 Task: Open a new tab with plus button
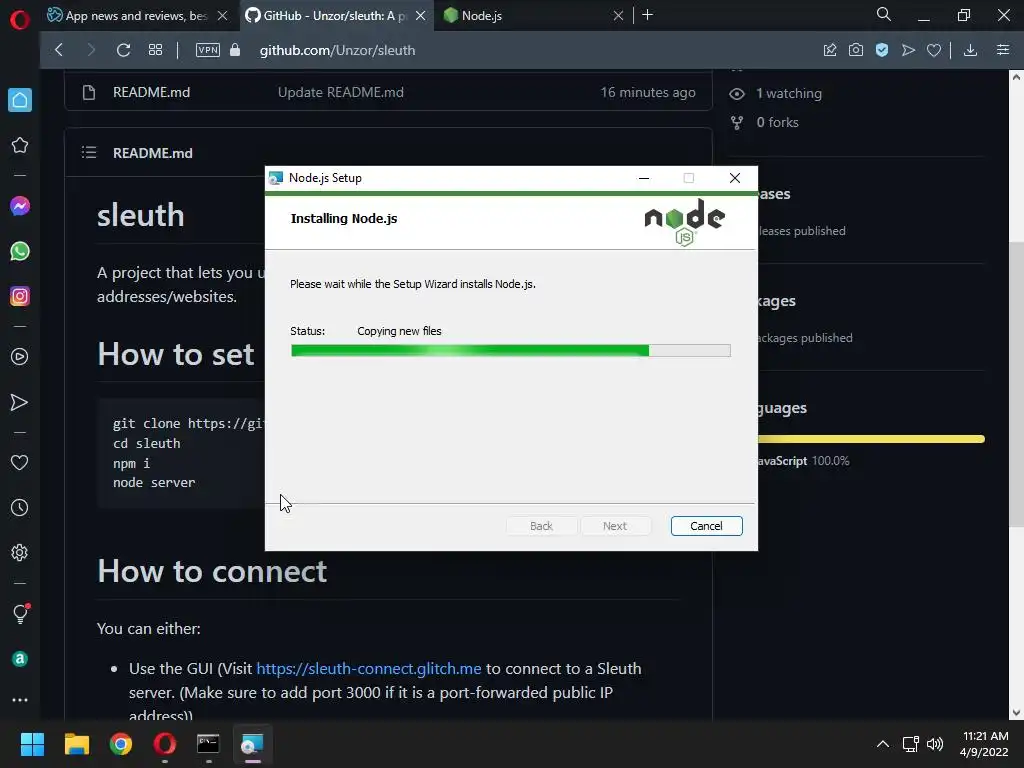647,15
